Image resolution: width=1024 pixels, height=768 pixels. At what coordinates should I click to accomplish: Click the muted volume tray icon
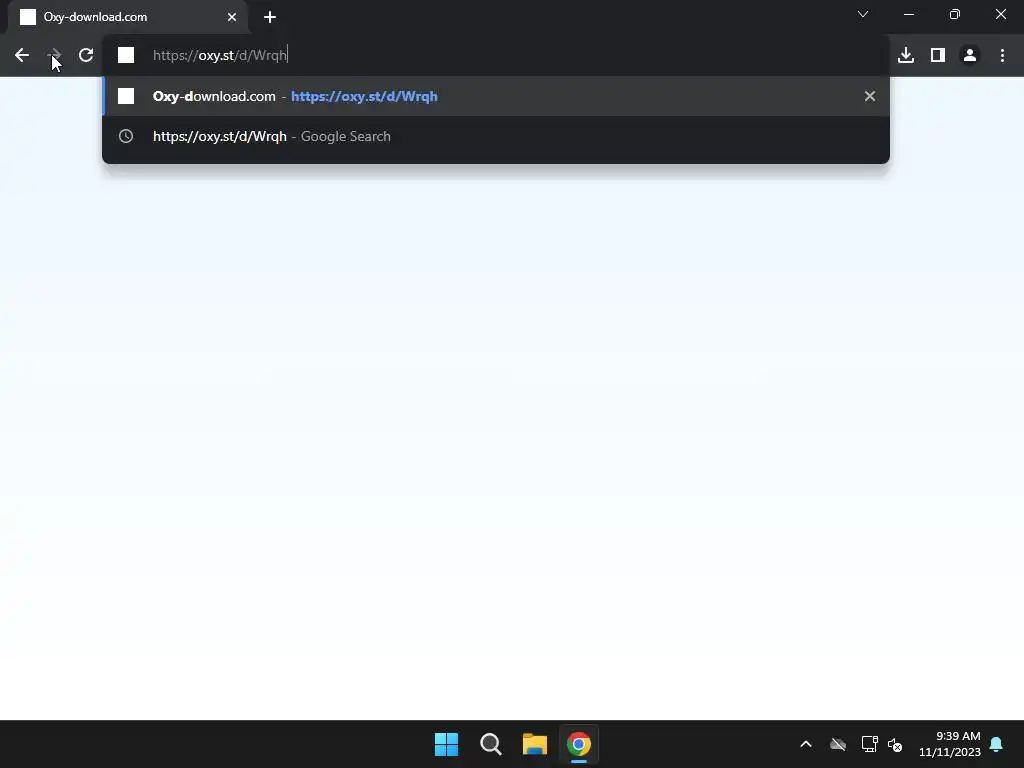tap(895, 744)
